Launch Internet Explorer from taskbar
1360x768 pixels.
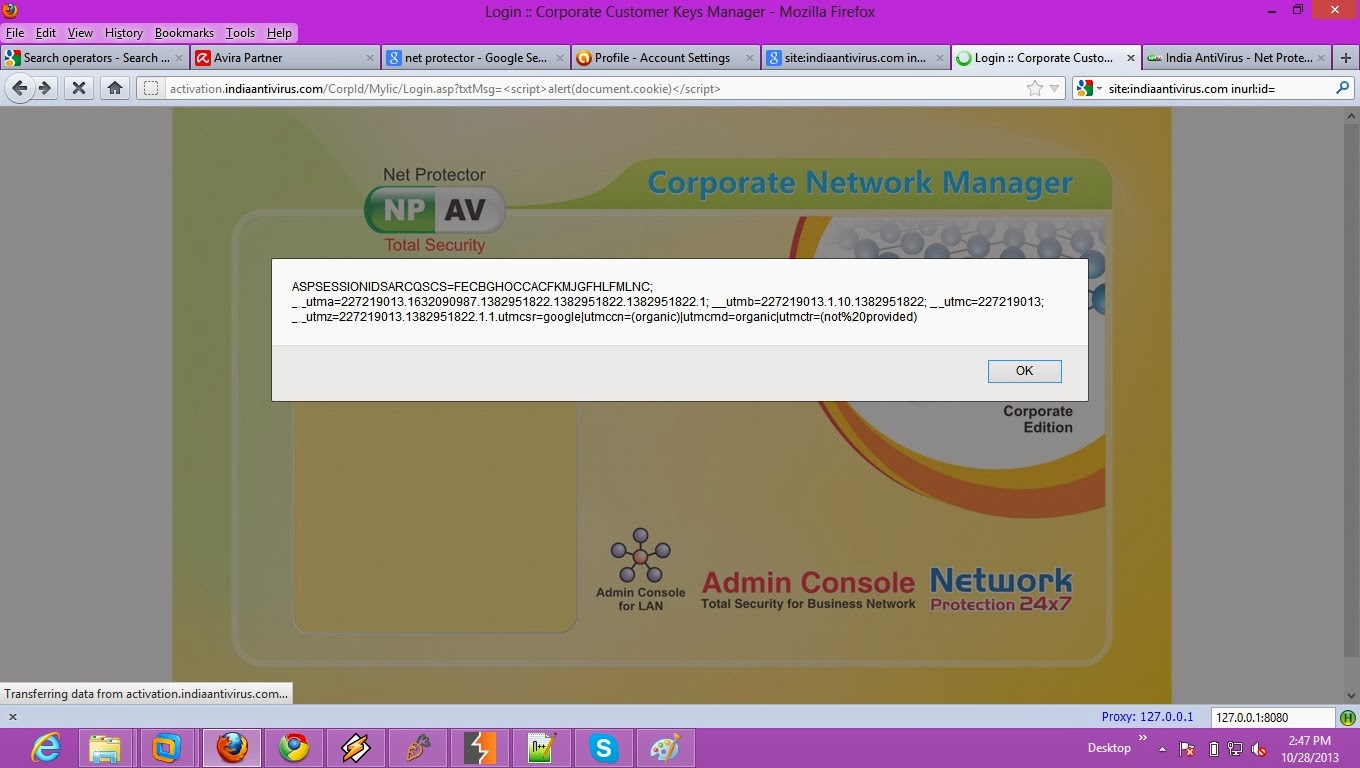[46, 748]
